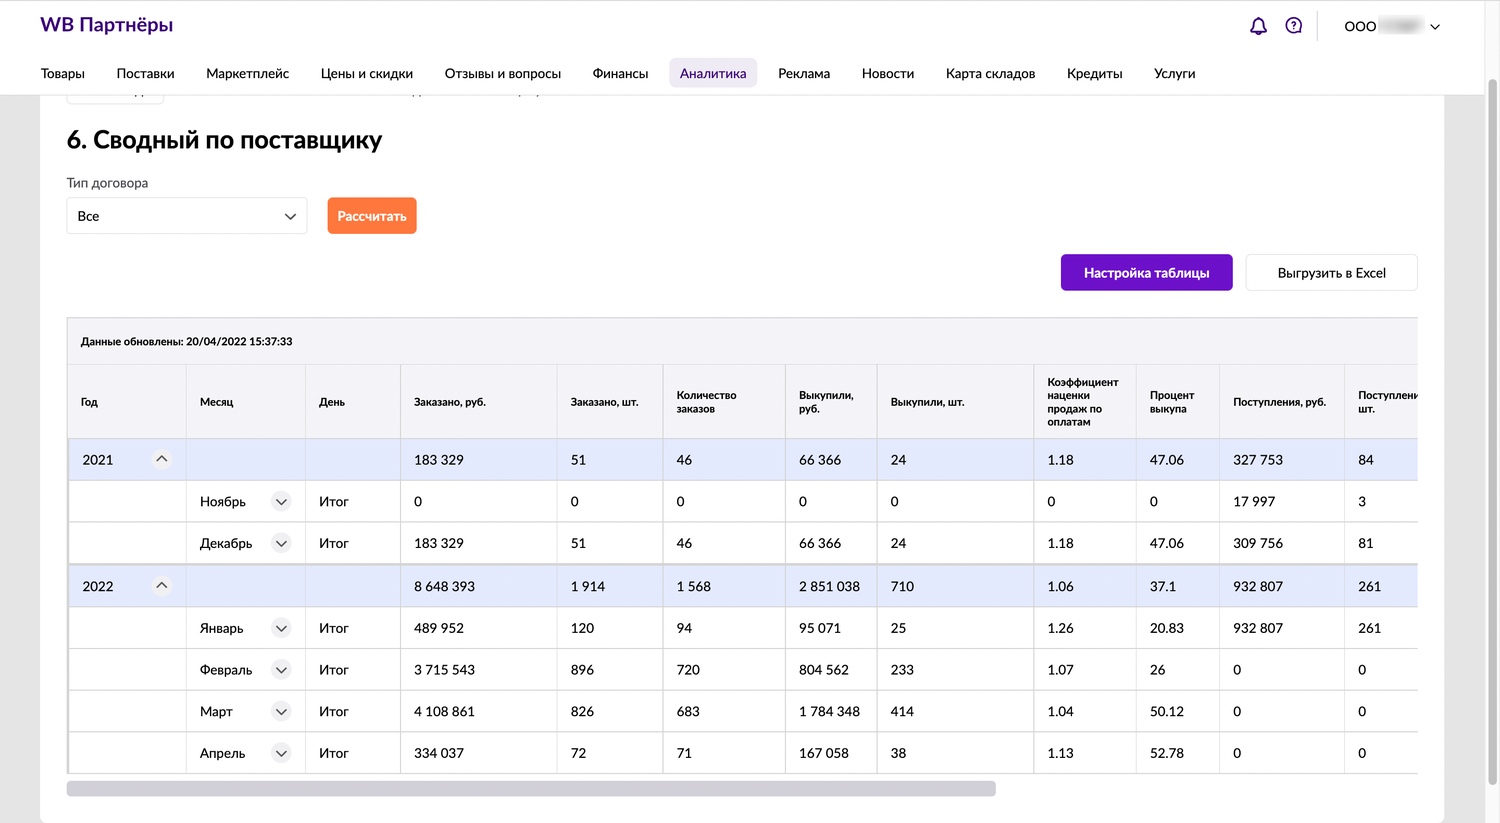The image size is (1500, 823).
Task: Open the help question mark icon
Action: point(1294,26)
